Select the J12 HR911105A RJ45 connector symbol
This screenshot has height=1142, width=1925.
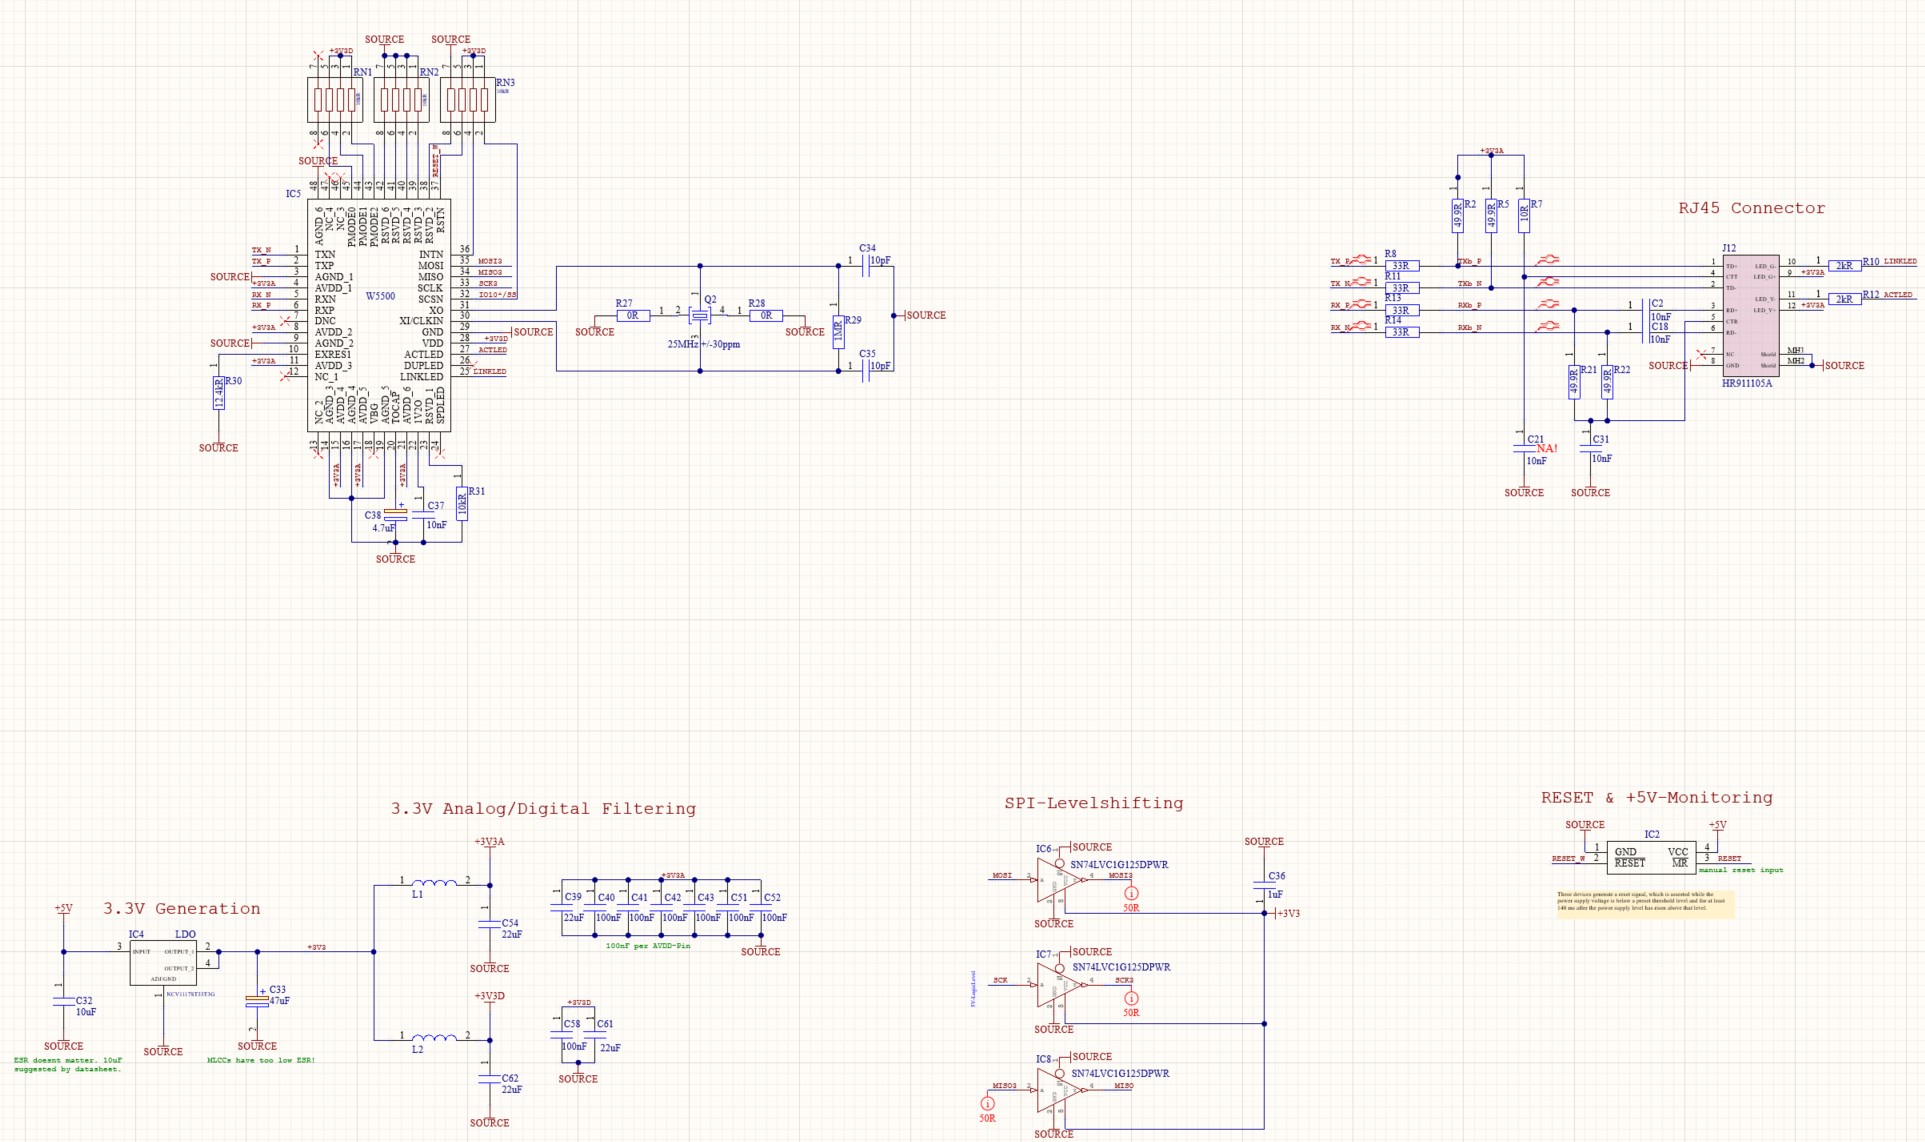[1750, 315]
